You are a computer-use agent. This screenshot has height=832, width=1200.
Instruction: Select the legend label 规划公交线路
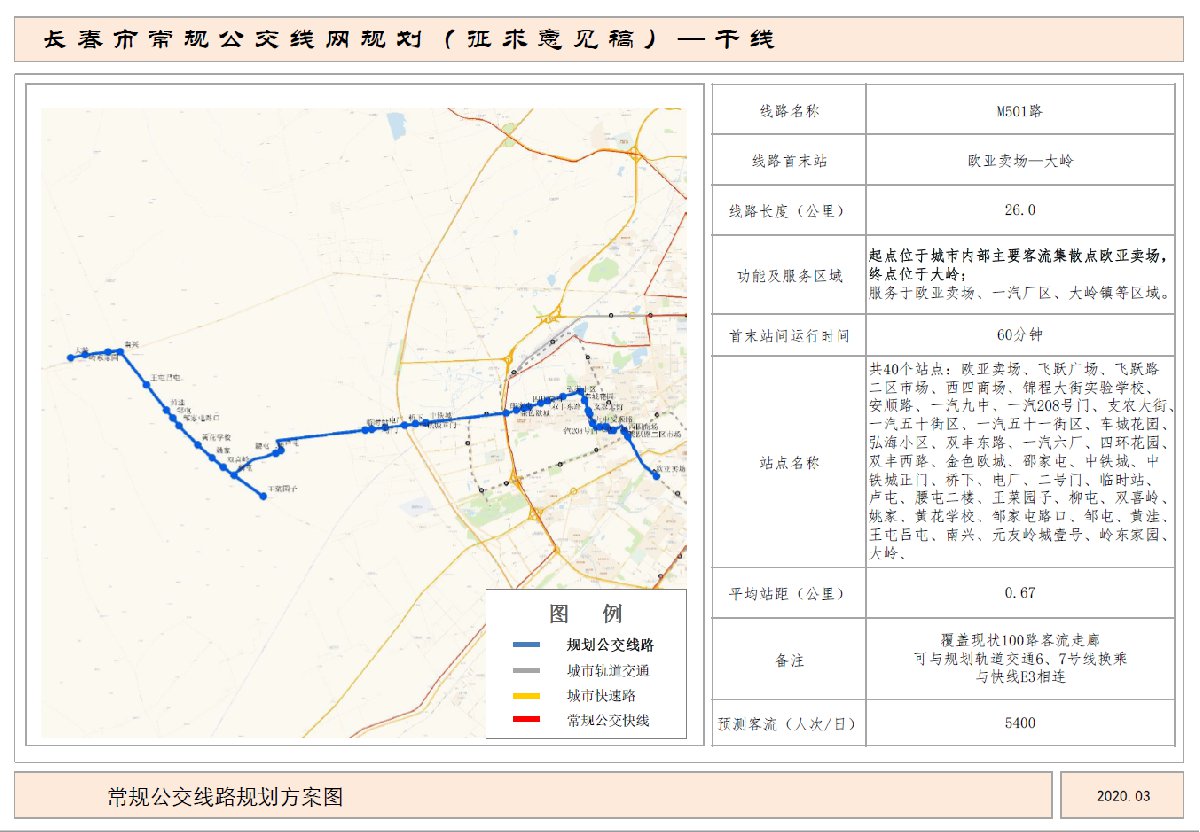tap(610, 645)
